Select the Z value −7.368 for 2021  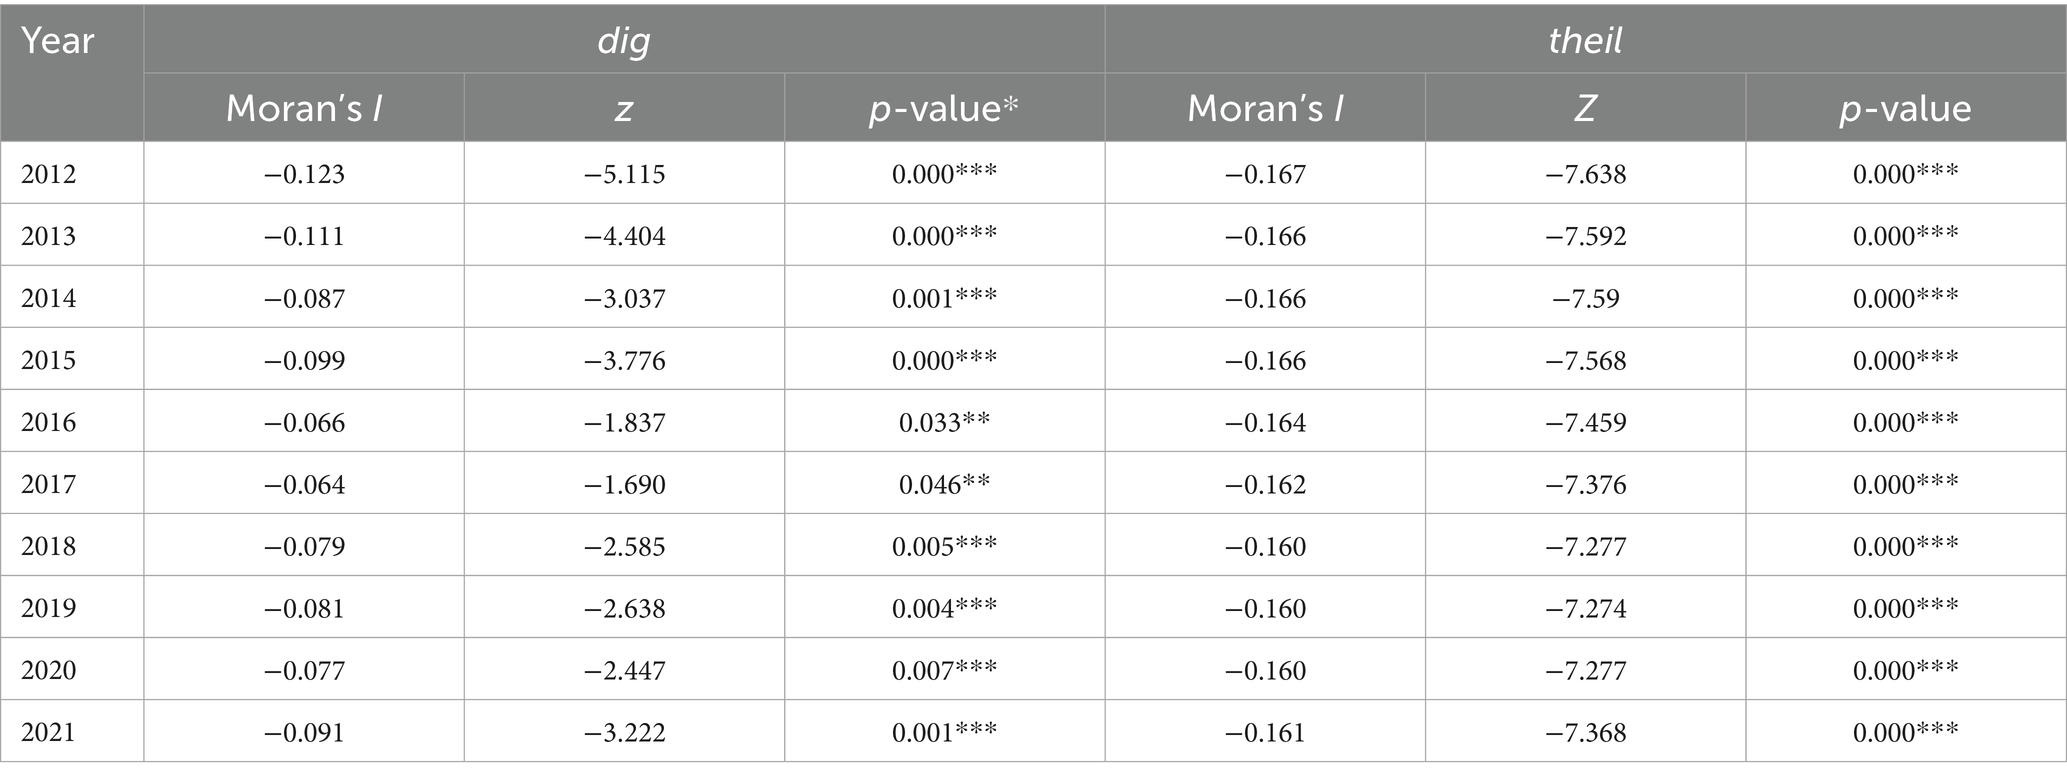[x=1586, y=732]
